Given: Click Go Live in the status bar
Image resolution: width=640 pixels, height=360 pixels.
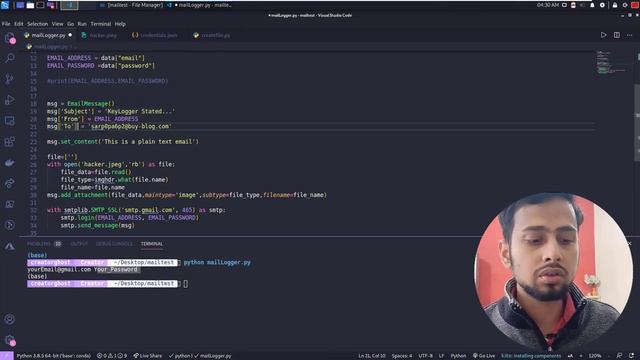Looking at the screenshot, I should [x=484, y=356].
